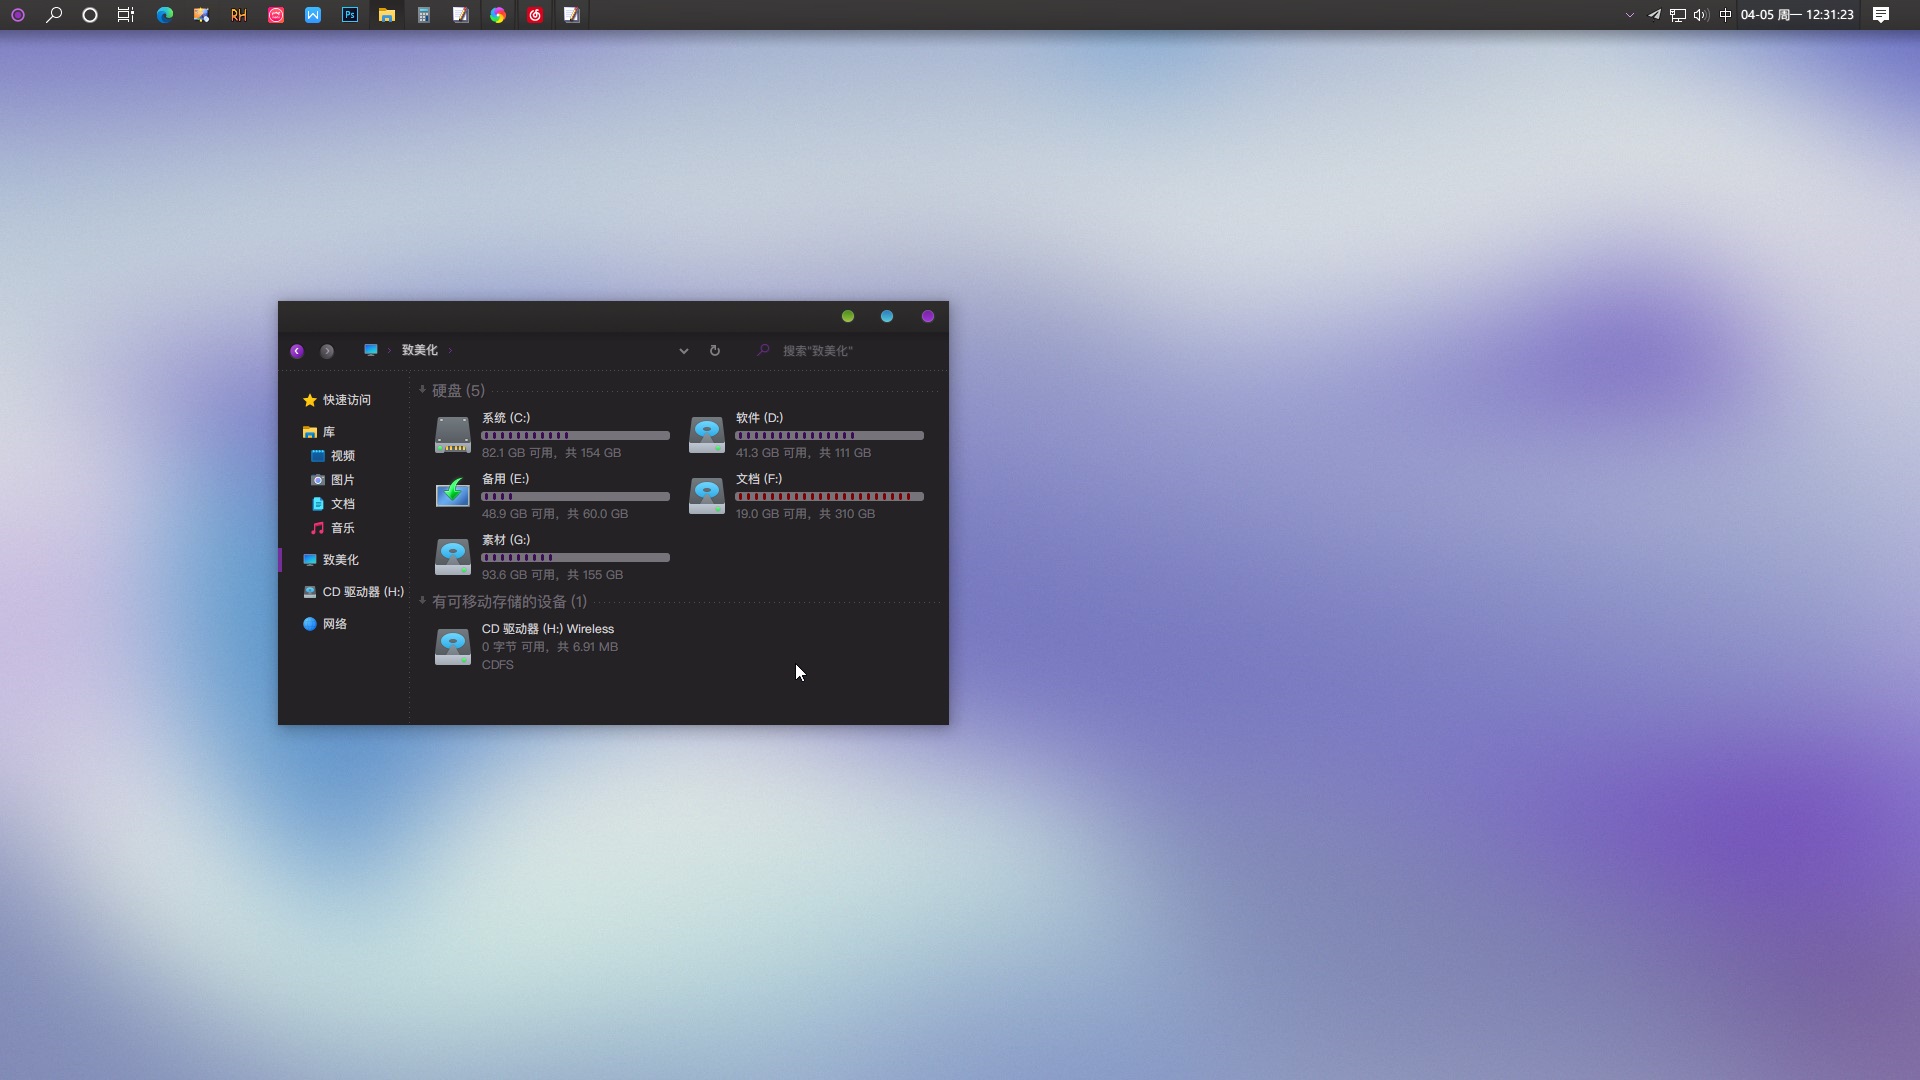Viewport: 1920px width, 1080px height.
Task: Launch Microsoft Edge from the taskbar
Action: click(x=165, y=15)
